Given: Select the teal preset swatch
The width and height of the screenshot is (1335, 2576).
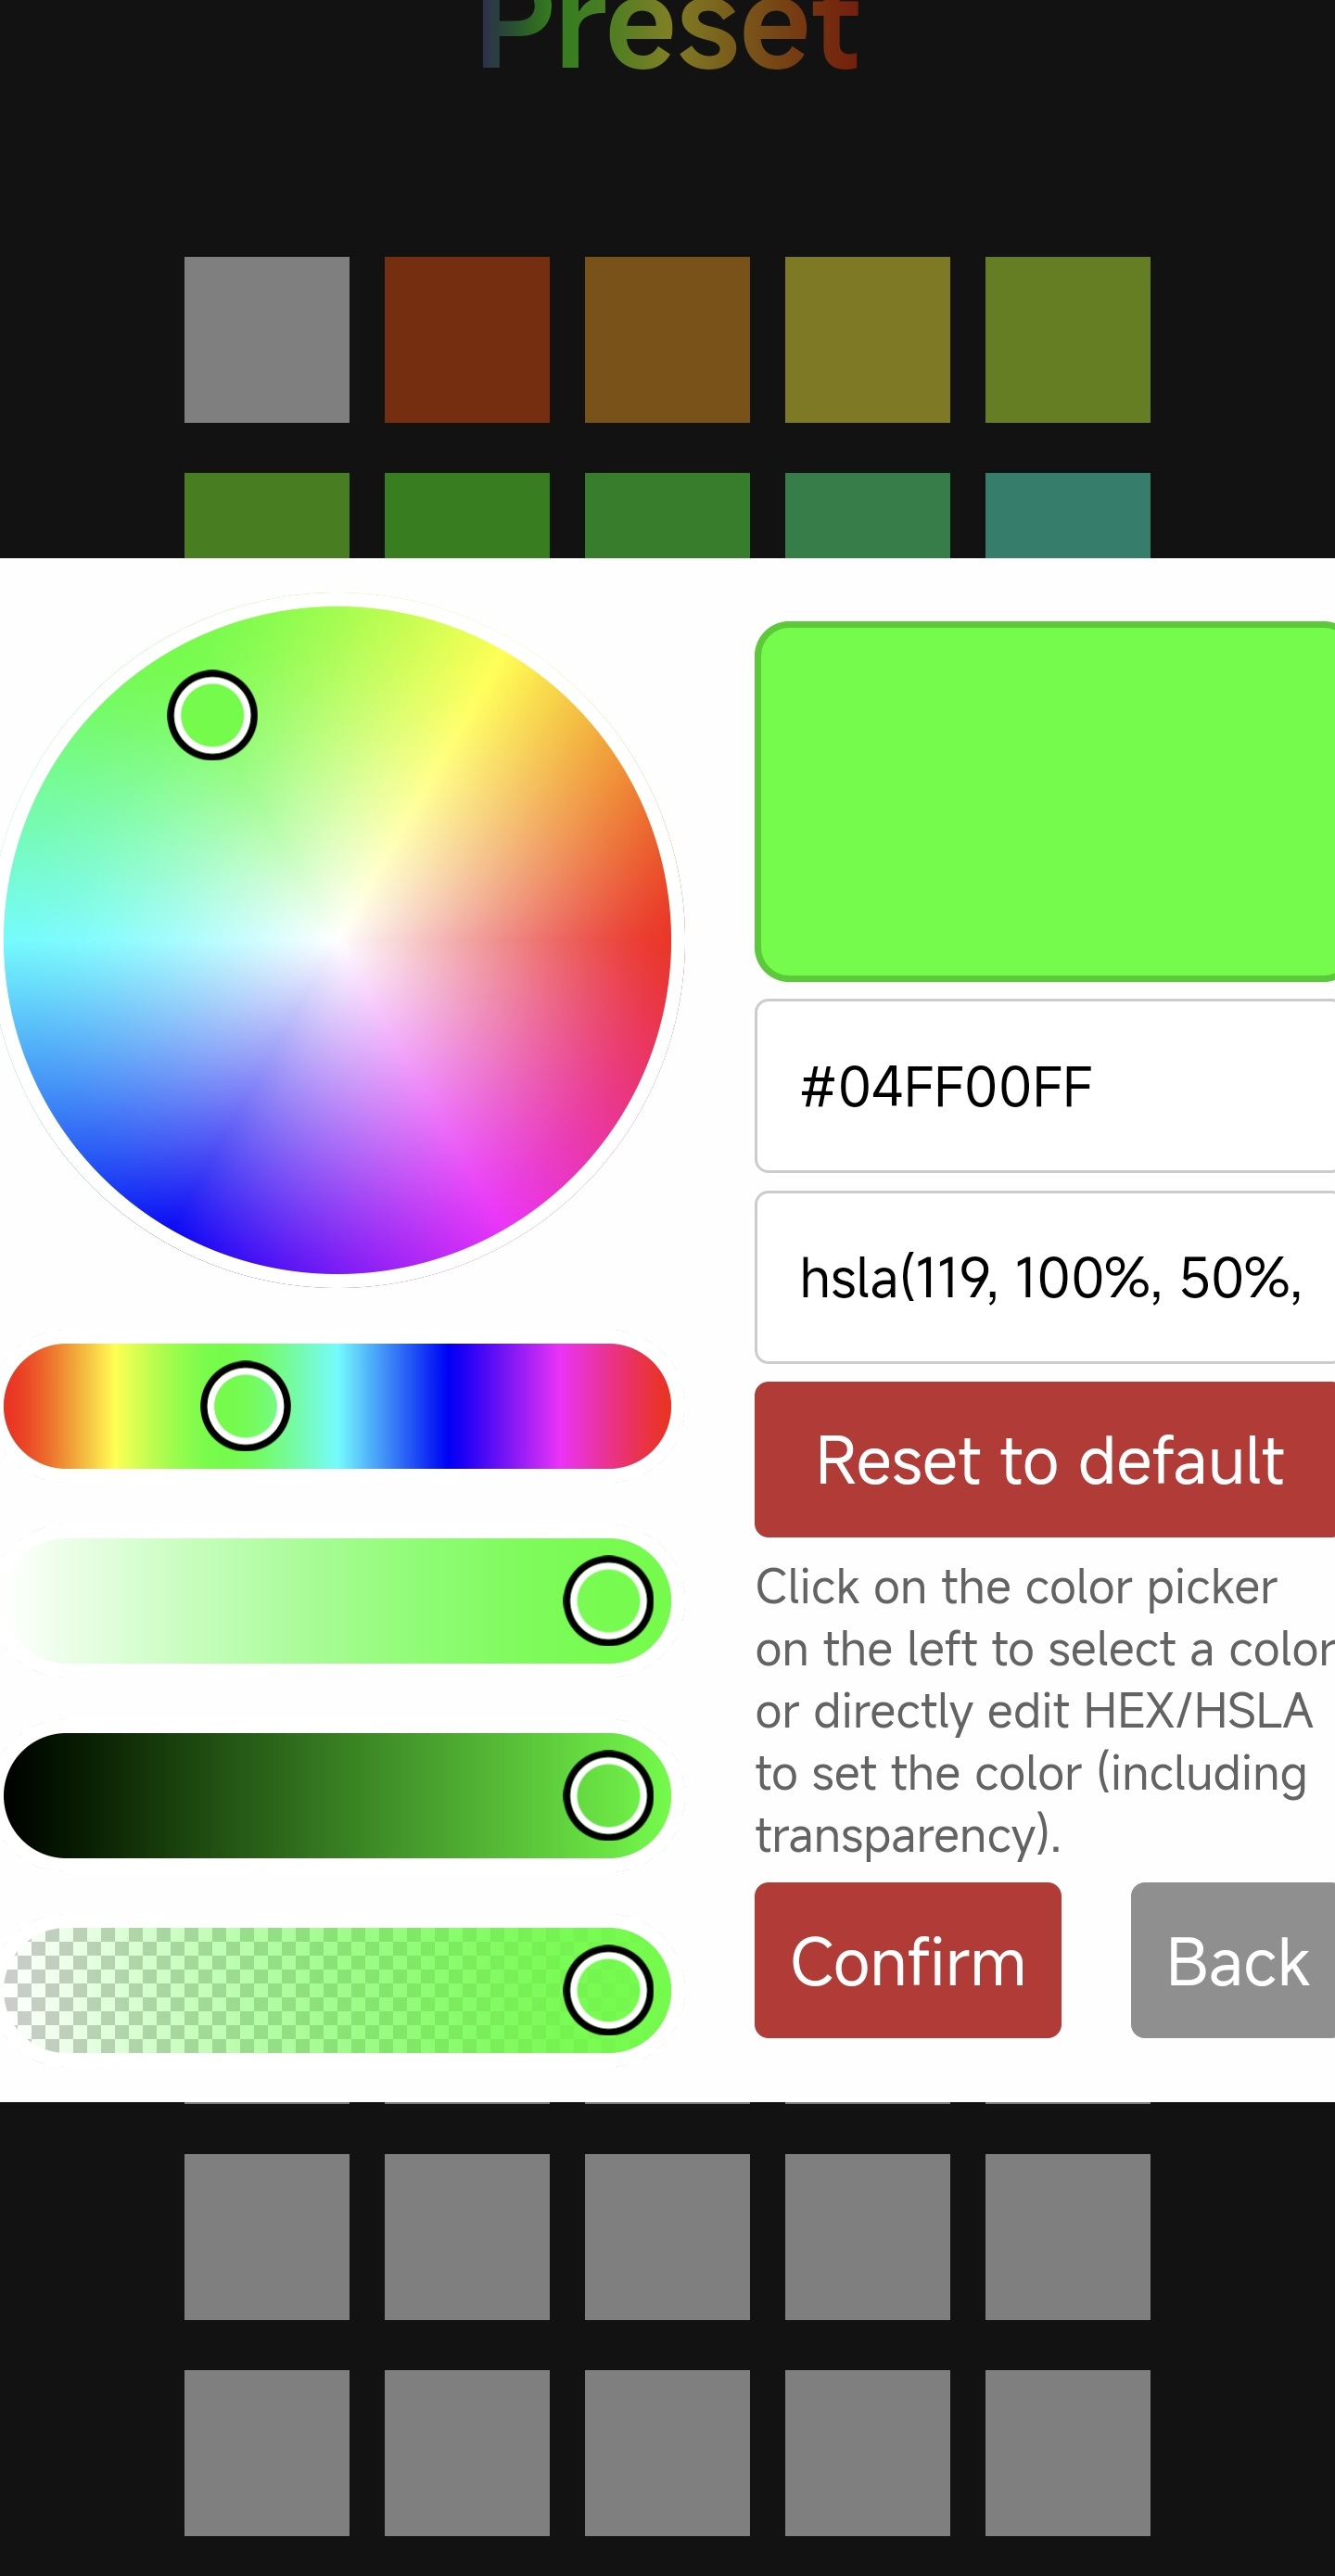Looking at the screenshot, I should pos(1067,515).
